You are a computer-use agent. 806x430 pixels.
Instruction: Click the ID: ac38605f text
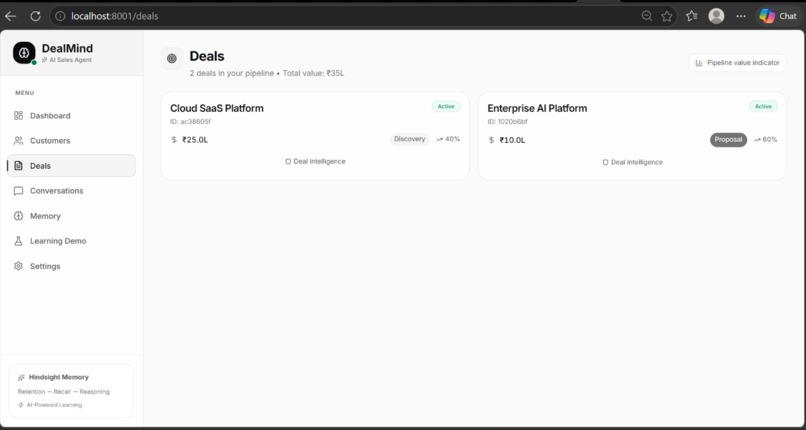coord(190,122)
